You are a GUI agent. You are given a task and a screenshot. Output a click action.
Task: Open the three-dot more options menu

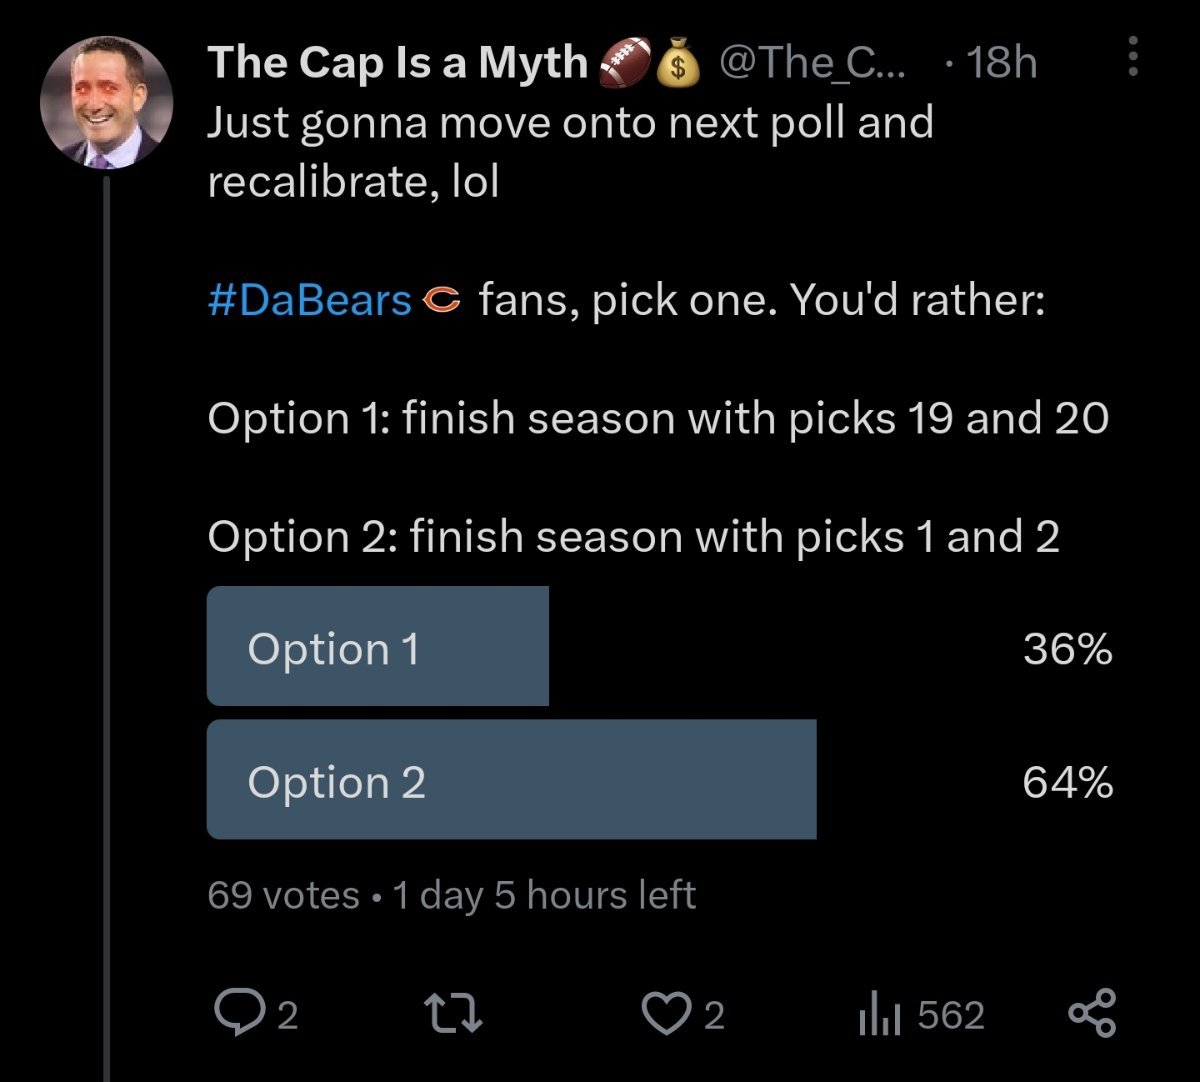coord(1133,57)
